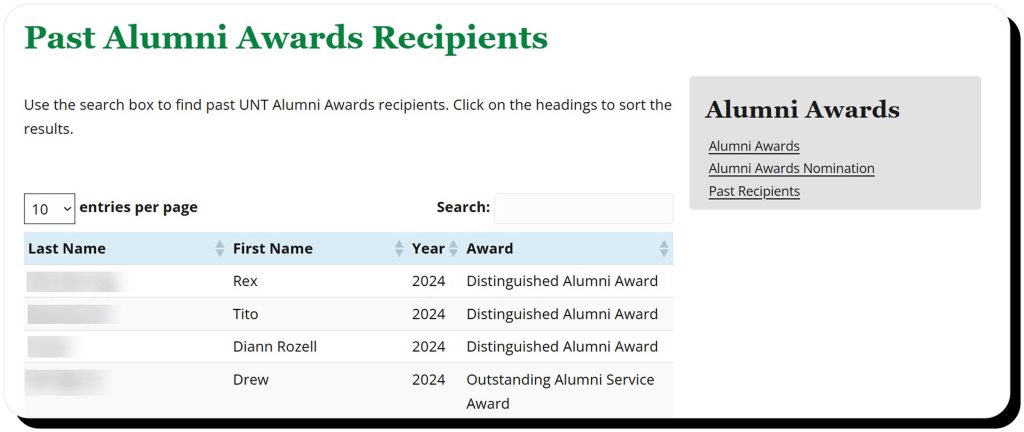The image size is (1024, 432).
Task: Select the row for Tito
Action: point(245,314)
